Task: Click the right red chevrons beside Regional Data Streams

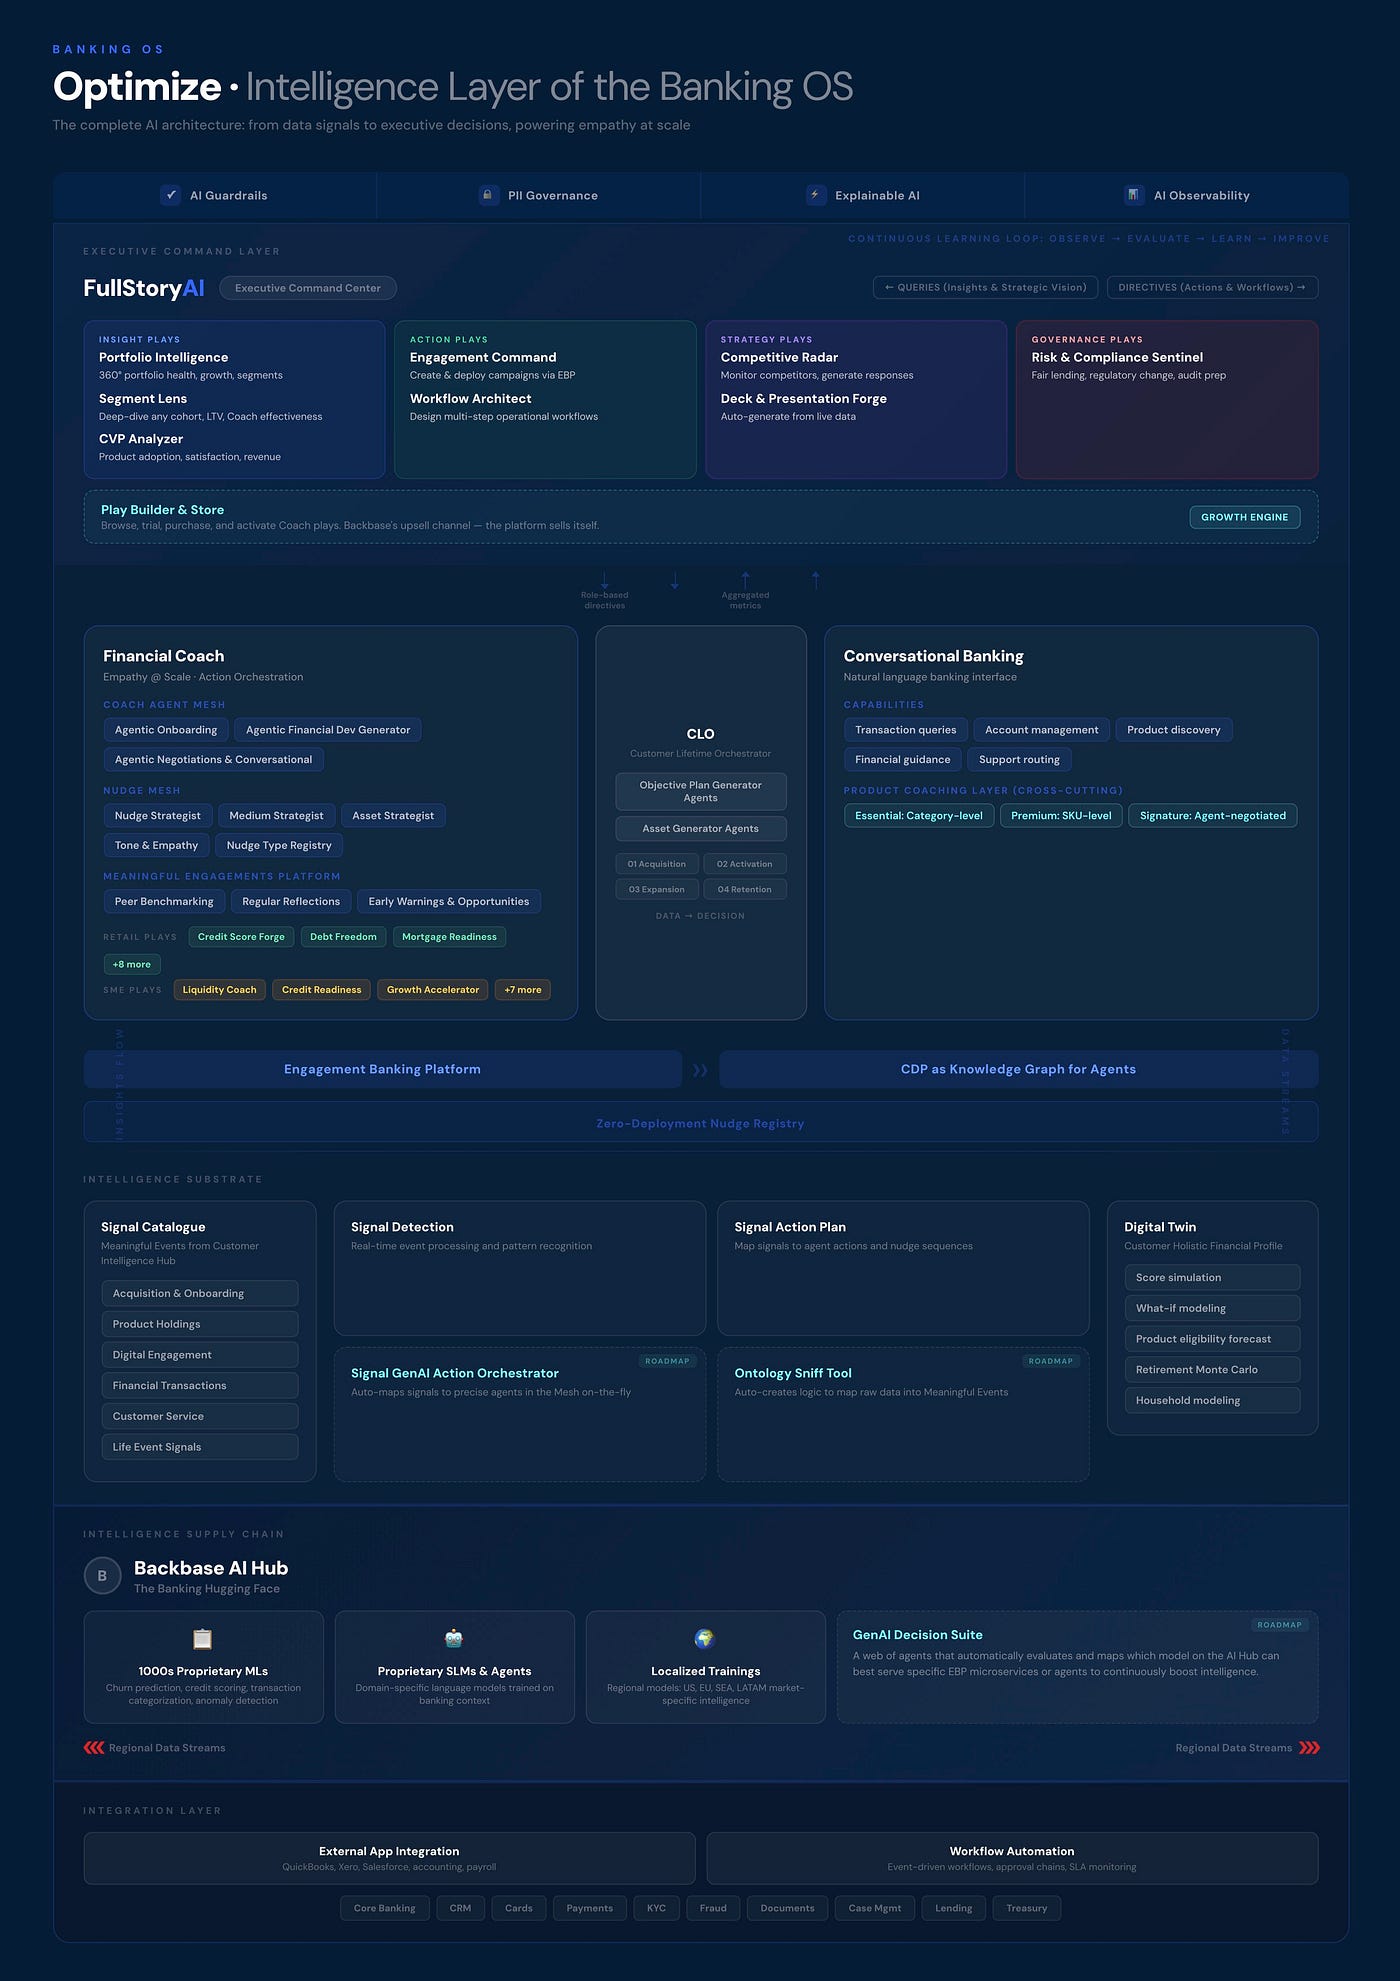Action: click(1309, 1748)
